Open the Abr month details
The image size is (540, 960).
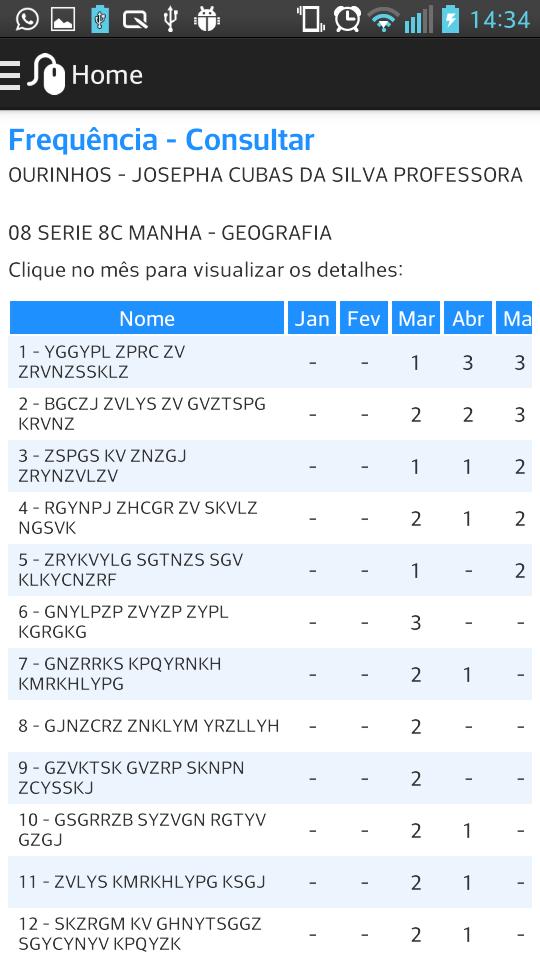(468, 318)
